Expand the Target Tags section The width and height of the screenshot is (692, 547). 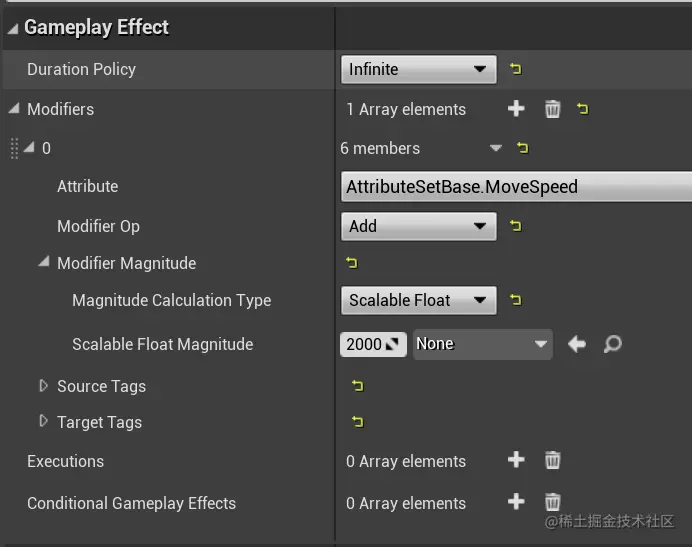[x=43, y=421]
